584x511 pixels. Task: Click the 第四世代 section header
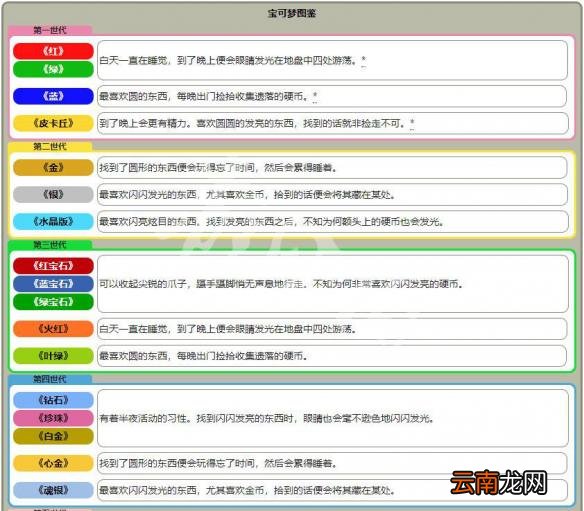pos(50,379)
